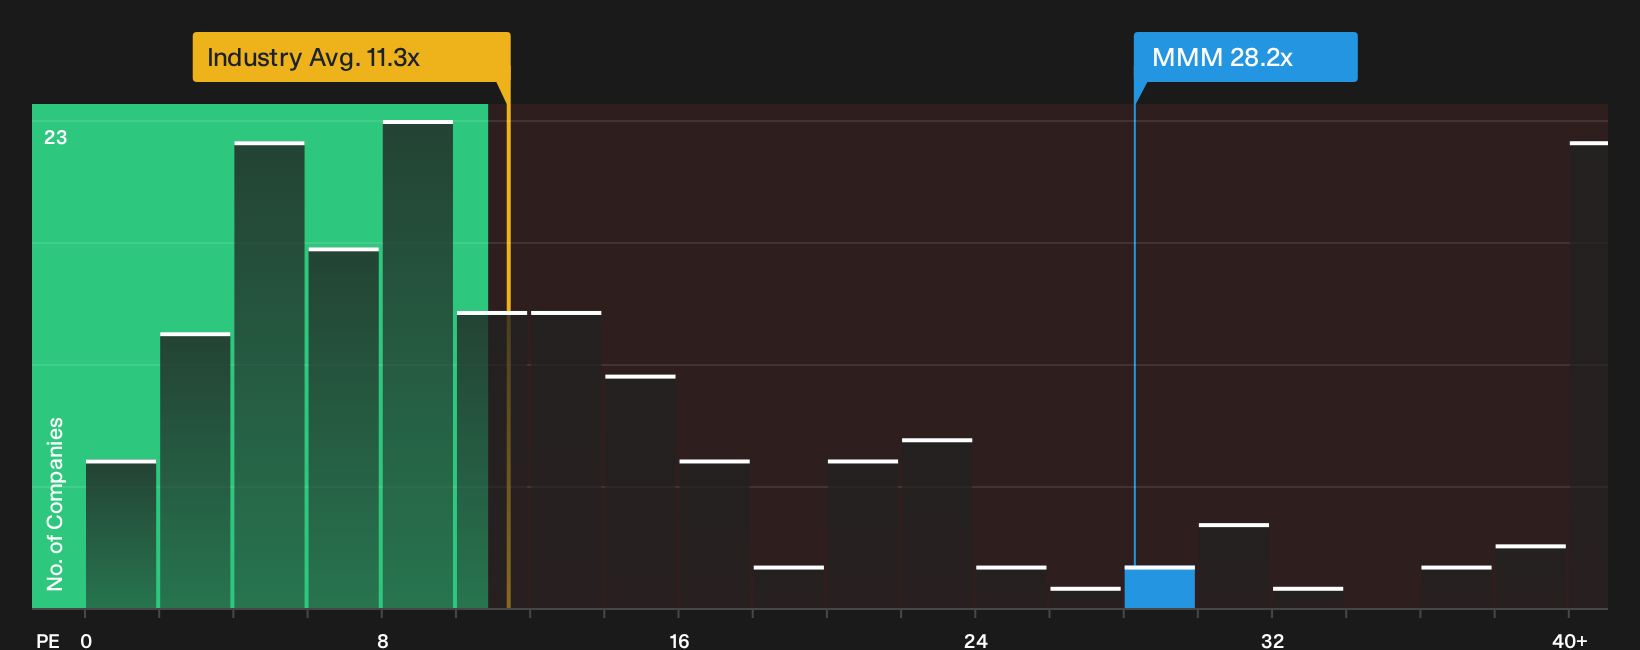Click the x-axis tick label 16
This screenshot has height=650, width=1640.
click(679, 640)
